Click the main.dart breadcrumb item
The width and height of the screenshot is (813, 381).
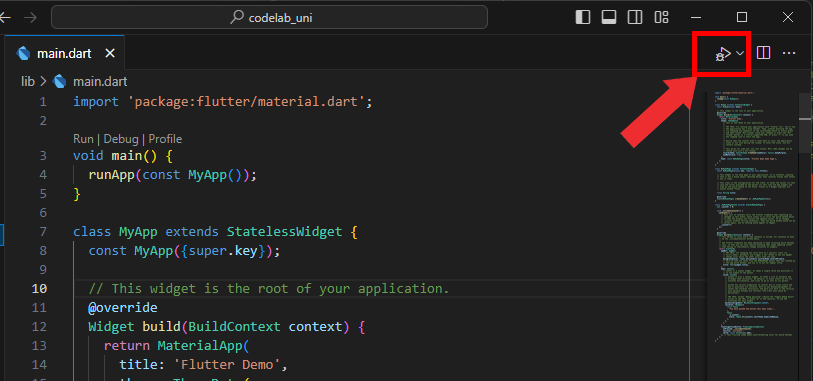(100, 82)
